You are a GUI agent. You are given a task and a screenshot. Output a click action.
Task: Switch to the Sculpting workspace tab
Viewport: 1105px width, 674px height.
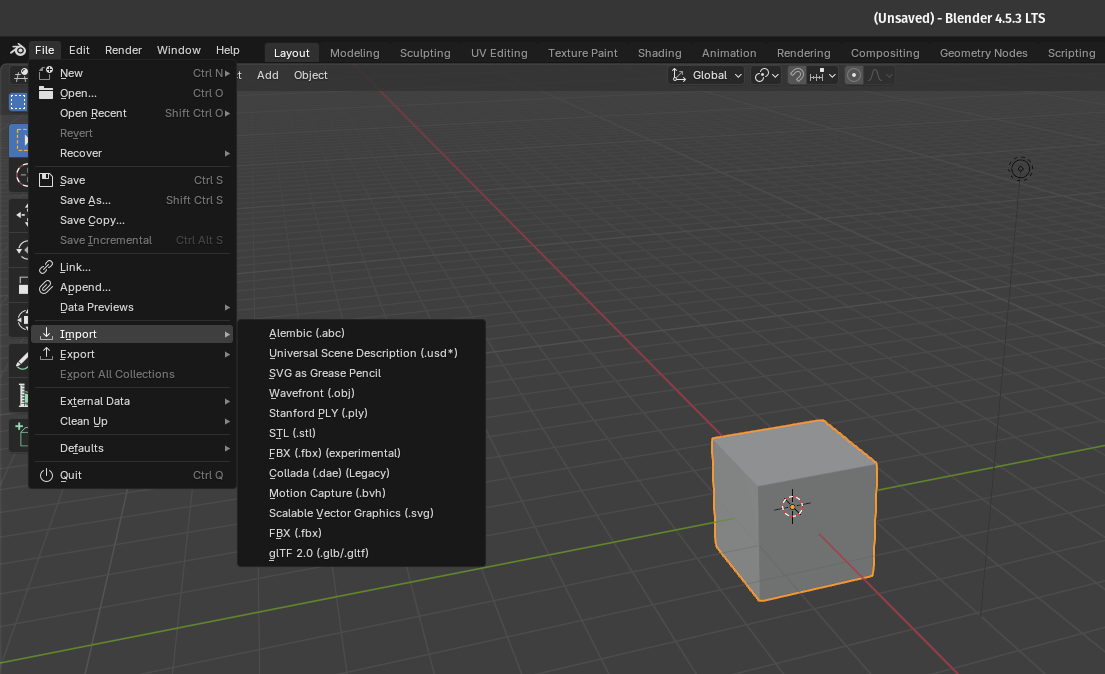(425, 53)
